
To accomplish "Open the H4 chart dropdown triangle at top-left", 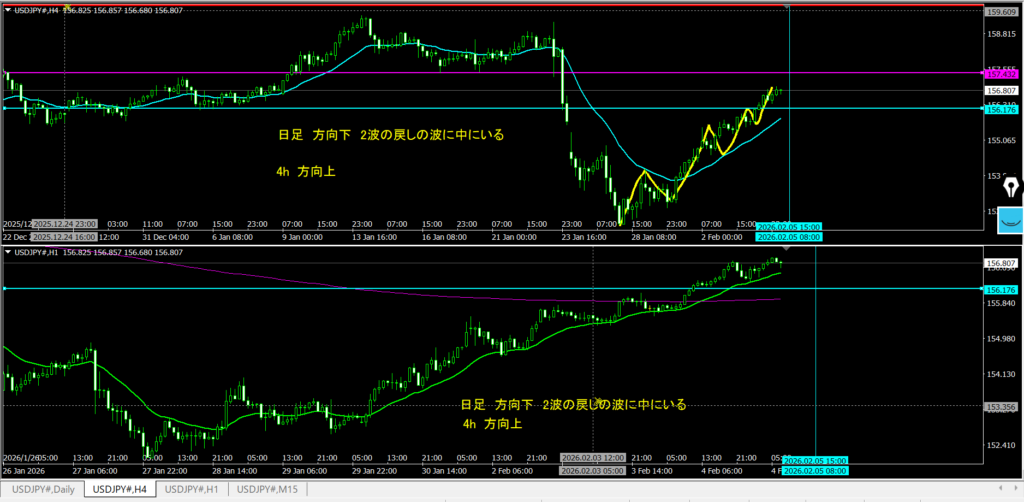I will (9, 10).
